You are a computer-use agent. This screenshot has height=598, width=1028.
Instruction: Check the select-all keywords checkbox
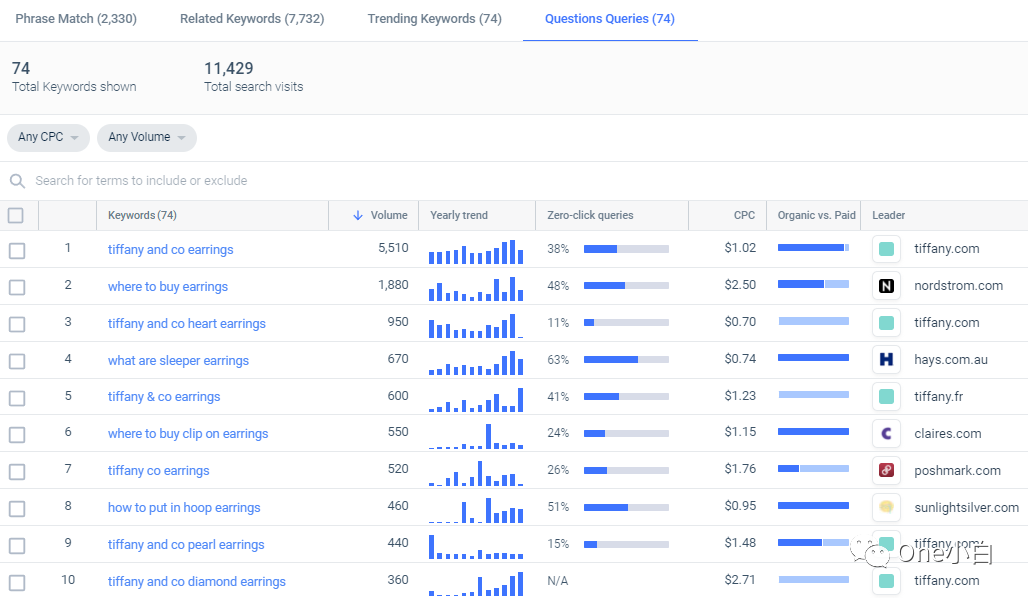tap(16, 215)
